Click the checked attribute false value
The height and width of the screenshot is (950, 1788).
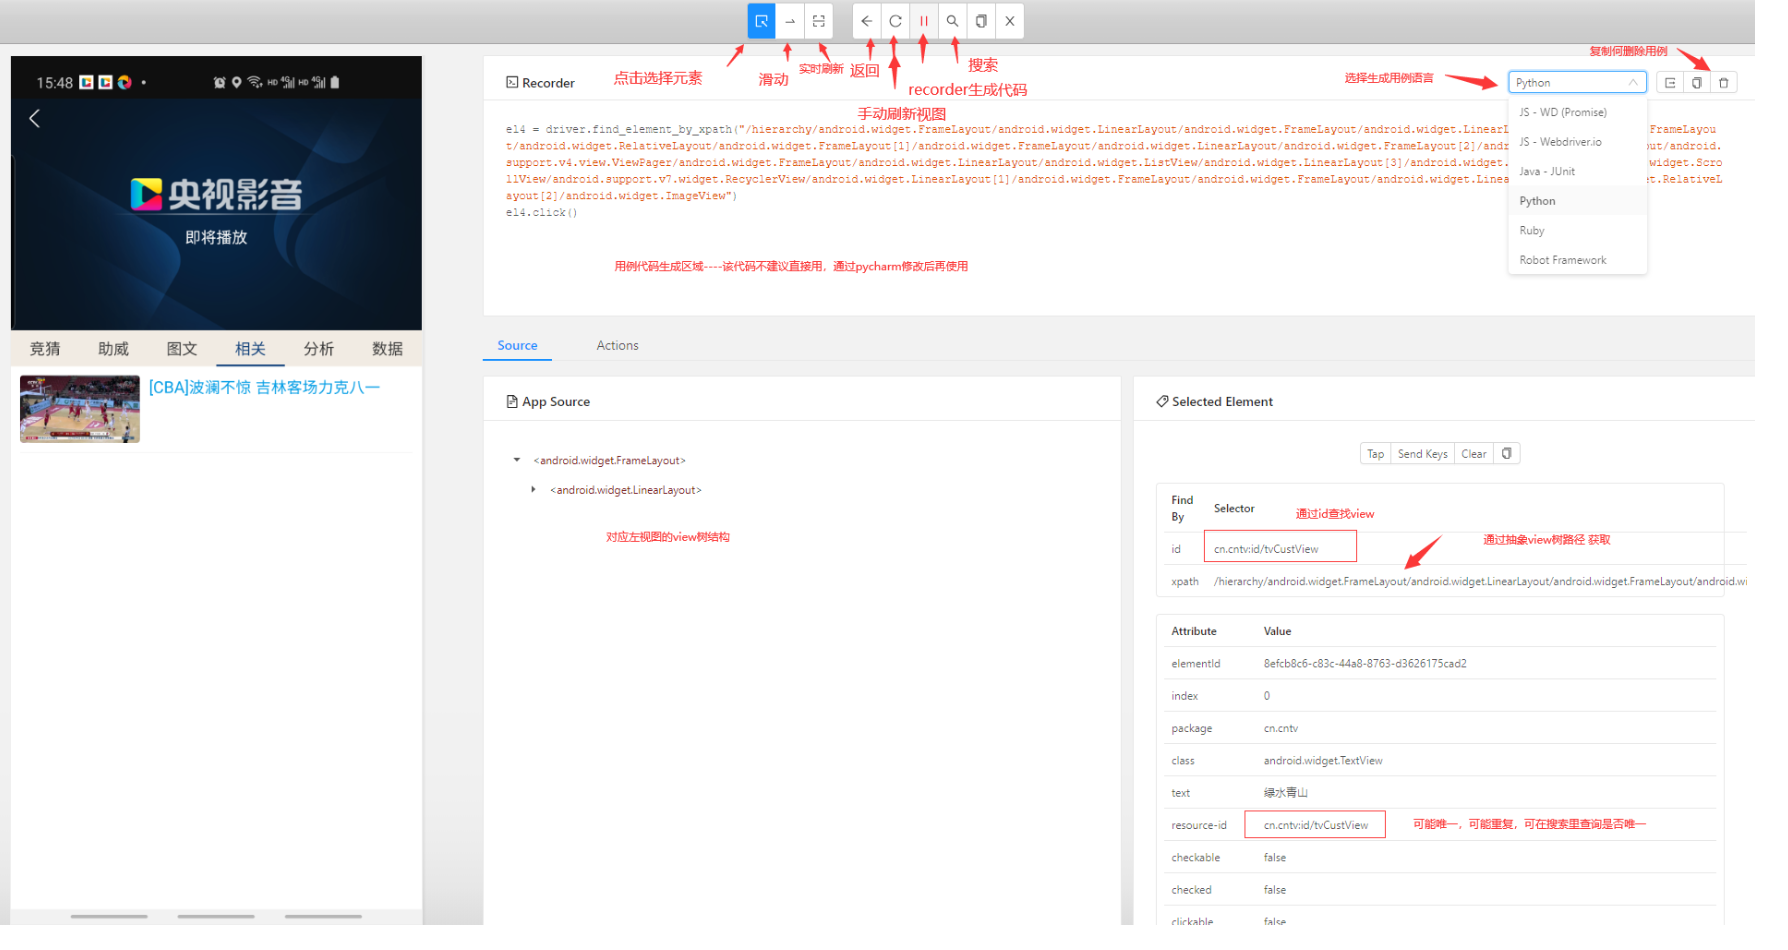[1275, 890]
